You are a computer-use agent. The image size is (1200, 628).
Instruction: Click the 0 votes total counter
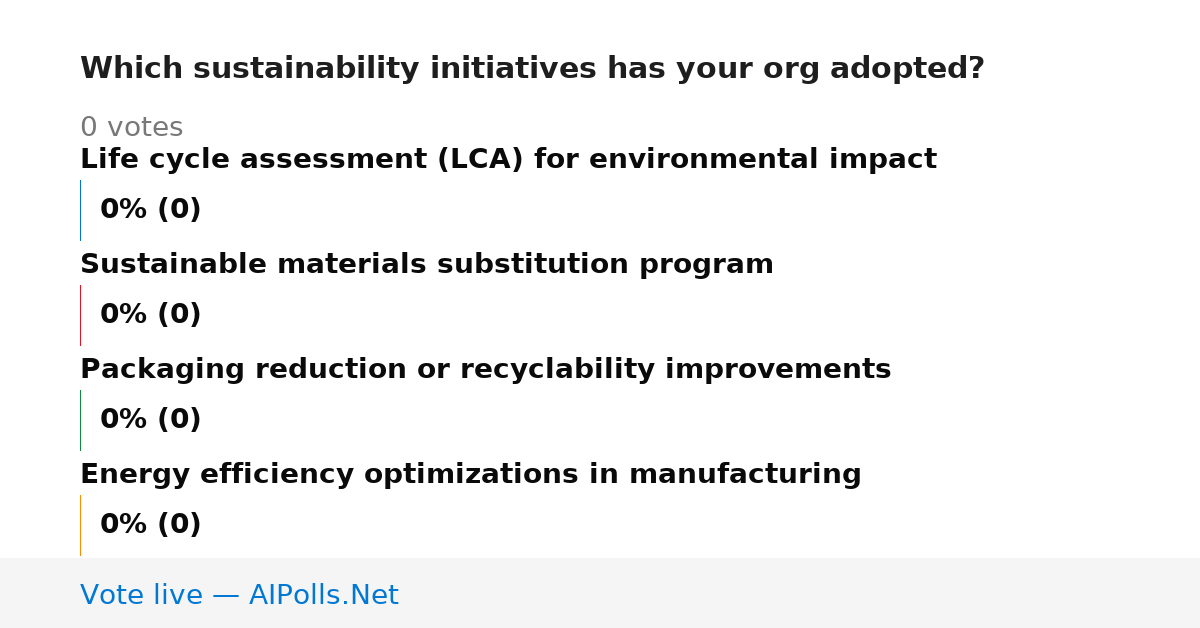131,128
